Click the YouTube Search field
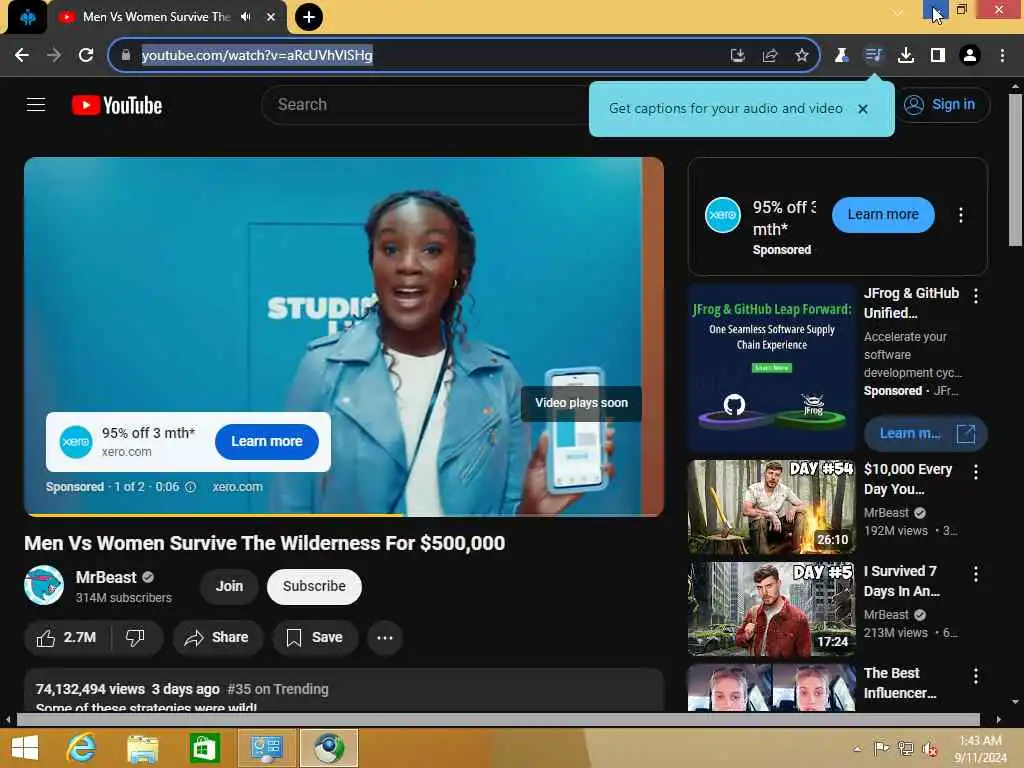Image resolution: width=1024 pixels, height=768 pixels. 424,104
